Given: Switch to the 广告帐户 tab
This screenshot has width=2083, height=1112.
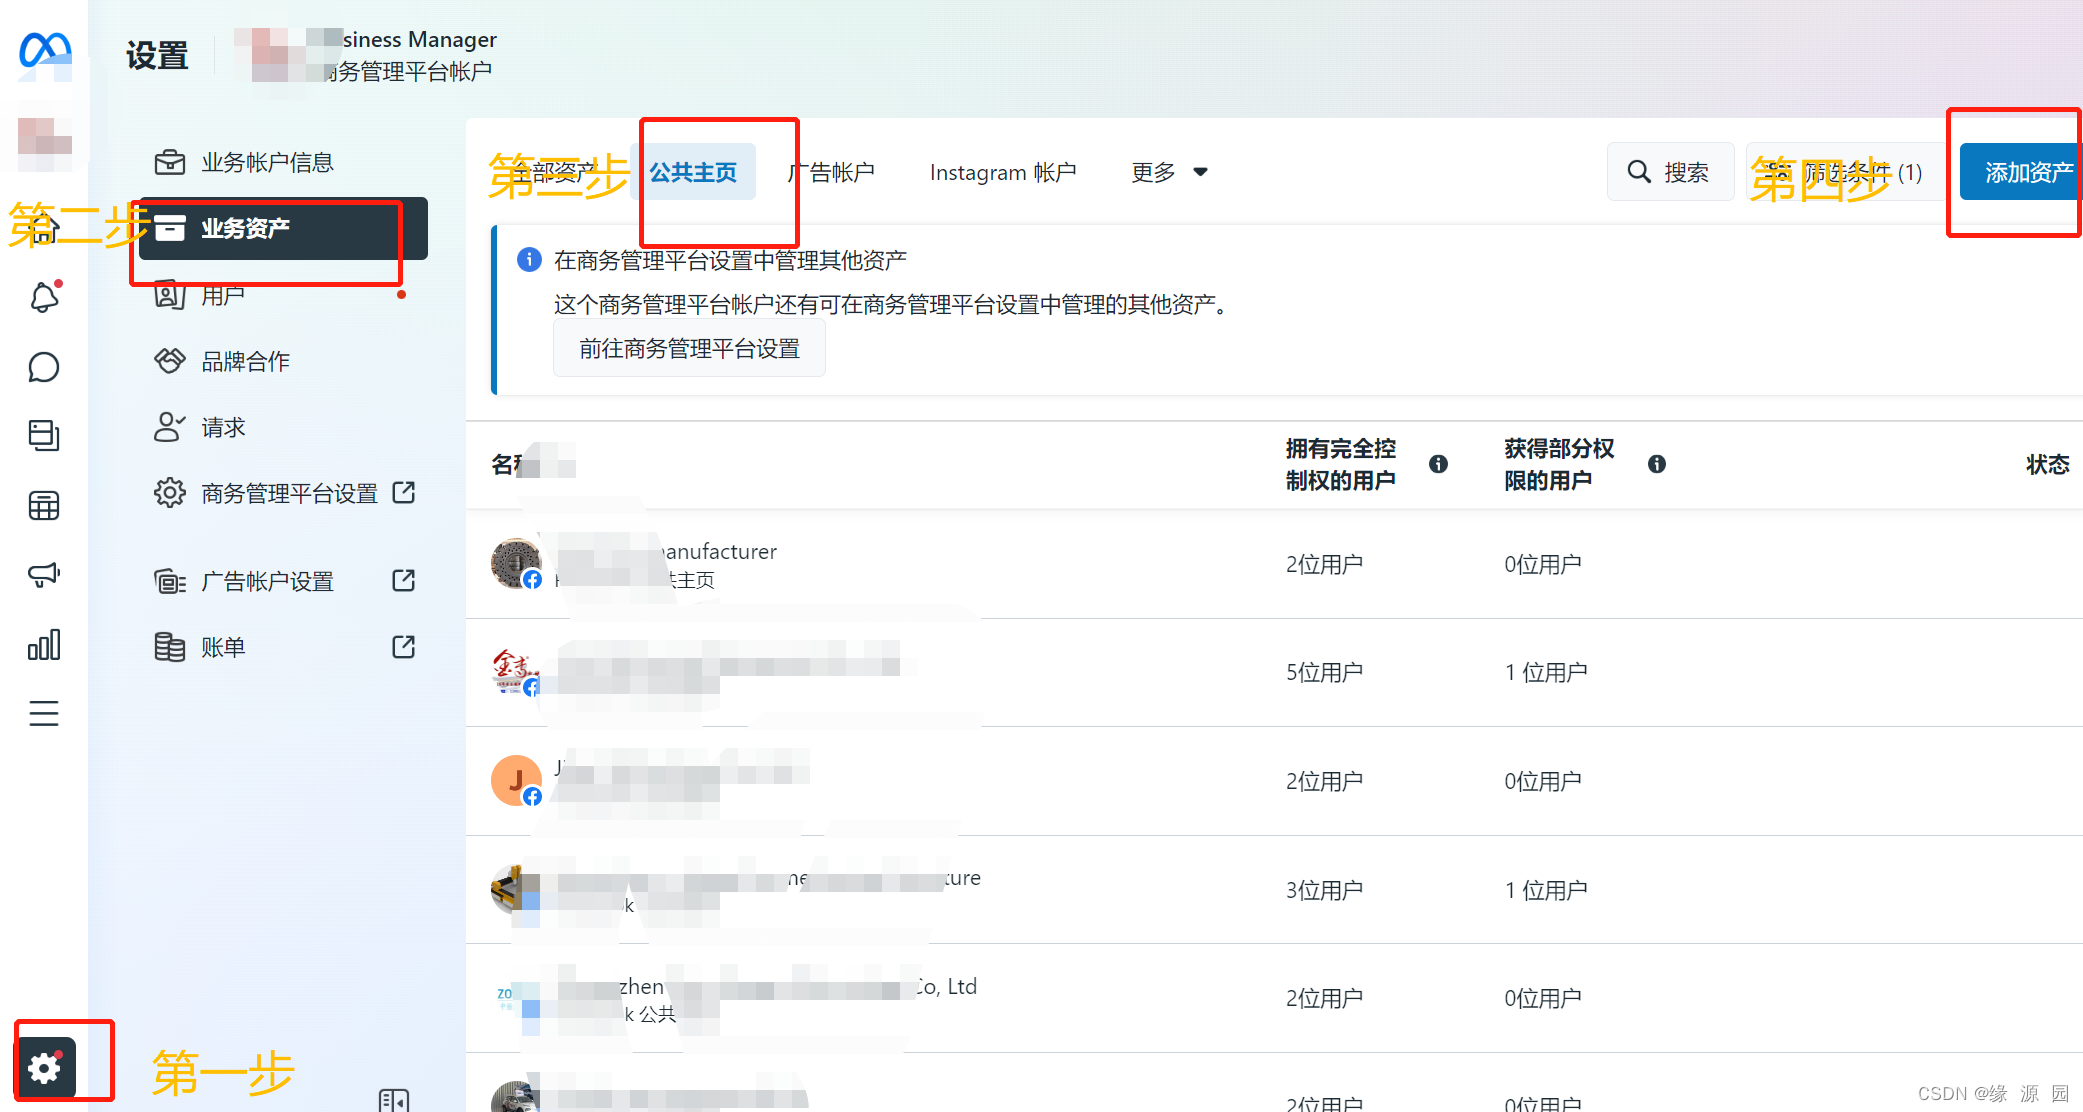Looking at the screenshot, I should [x=833, y=171].
